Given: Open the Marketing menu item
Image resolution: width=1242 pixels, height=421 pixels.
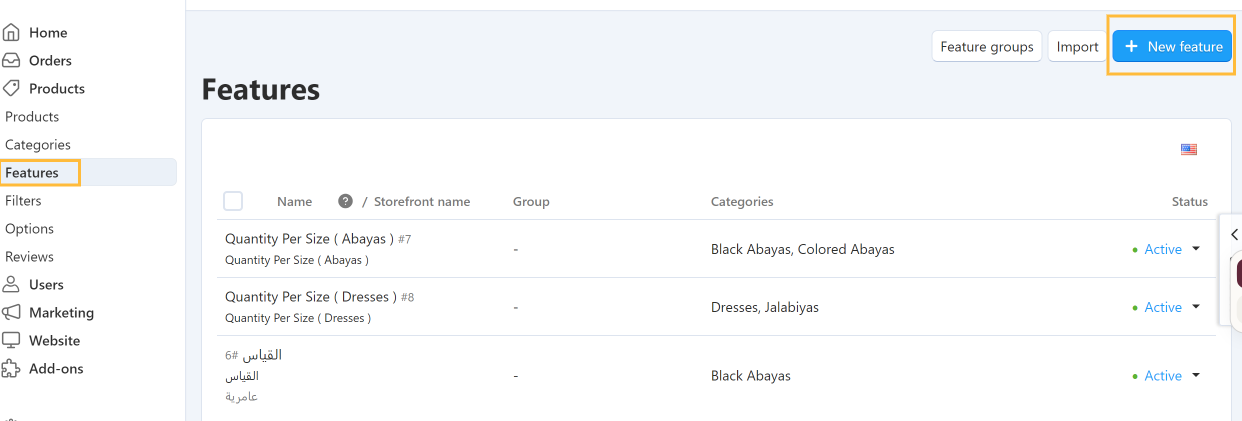Looking at the screenshot, I should pyautogui.click(x=61, y=312).
